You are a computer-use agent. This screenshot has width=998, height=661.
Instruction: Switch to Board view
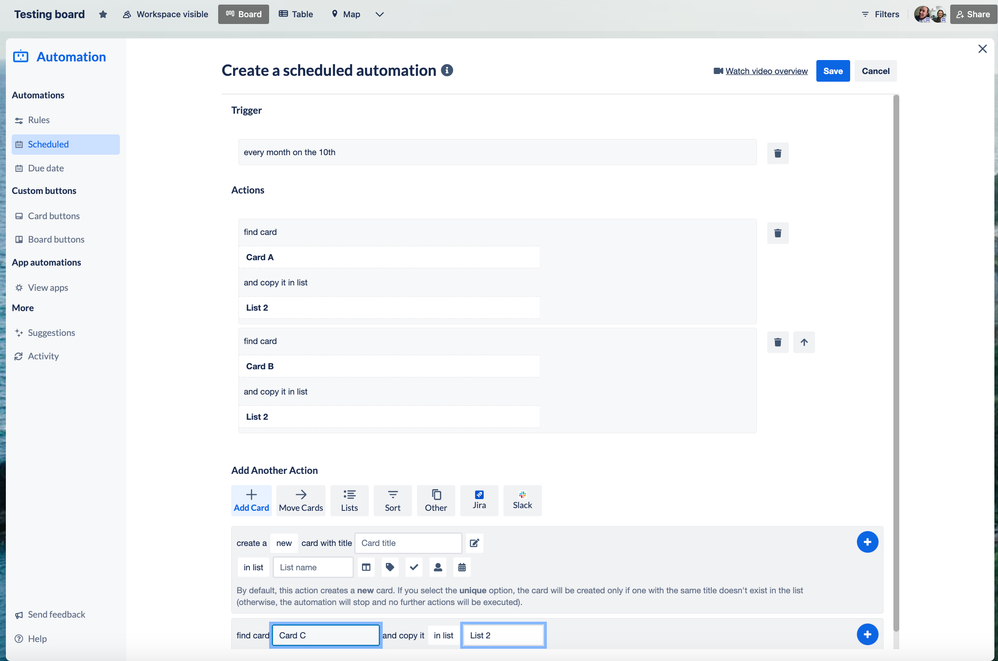[244, 14]
